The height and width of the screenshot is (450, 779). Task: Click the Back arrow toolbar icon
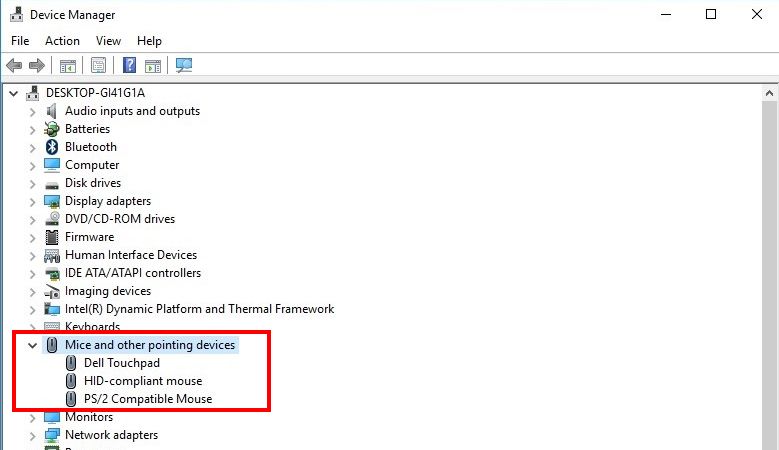(x=14, y=65)
